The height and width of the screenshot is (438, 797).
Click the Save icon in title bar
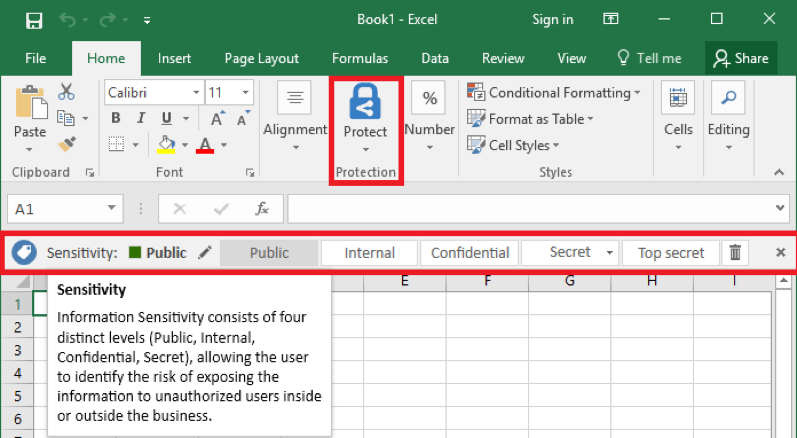(34, 19)
